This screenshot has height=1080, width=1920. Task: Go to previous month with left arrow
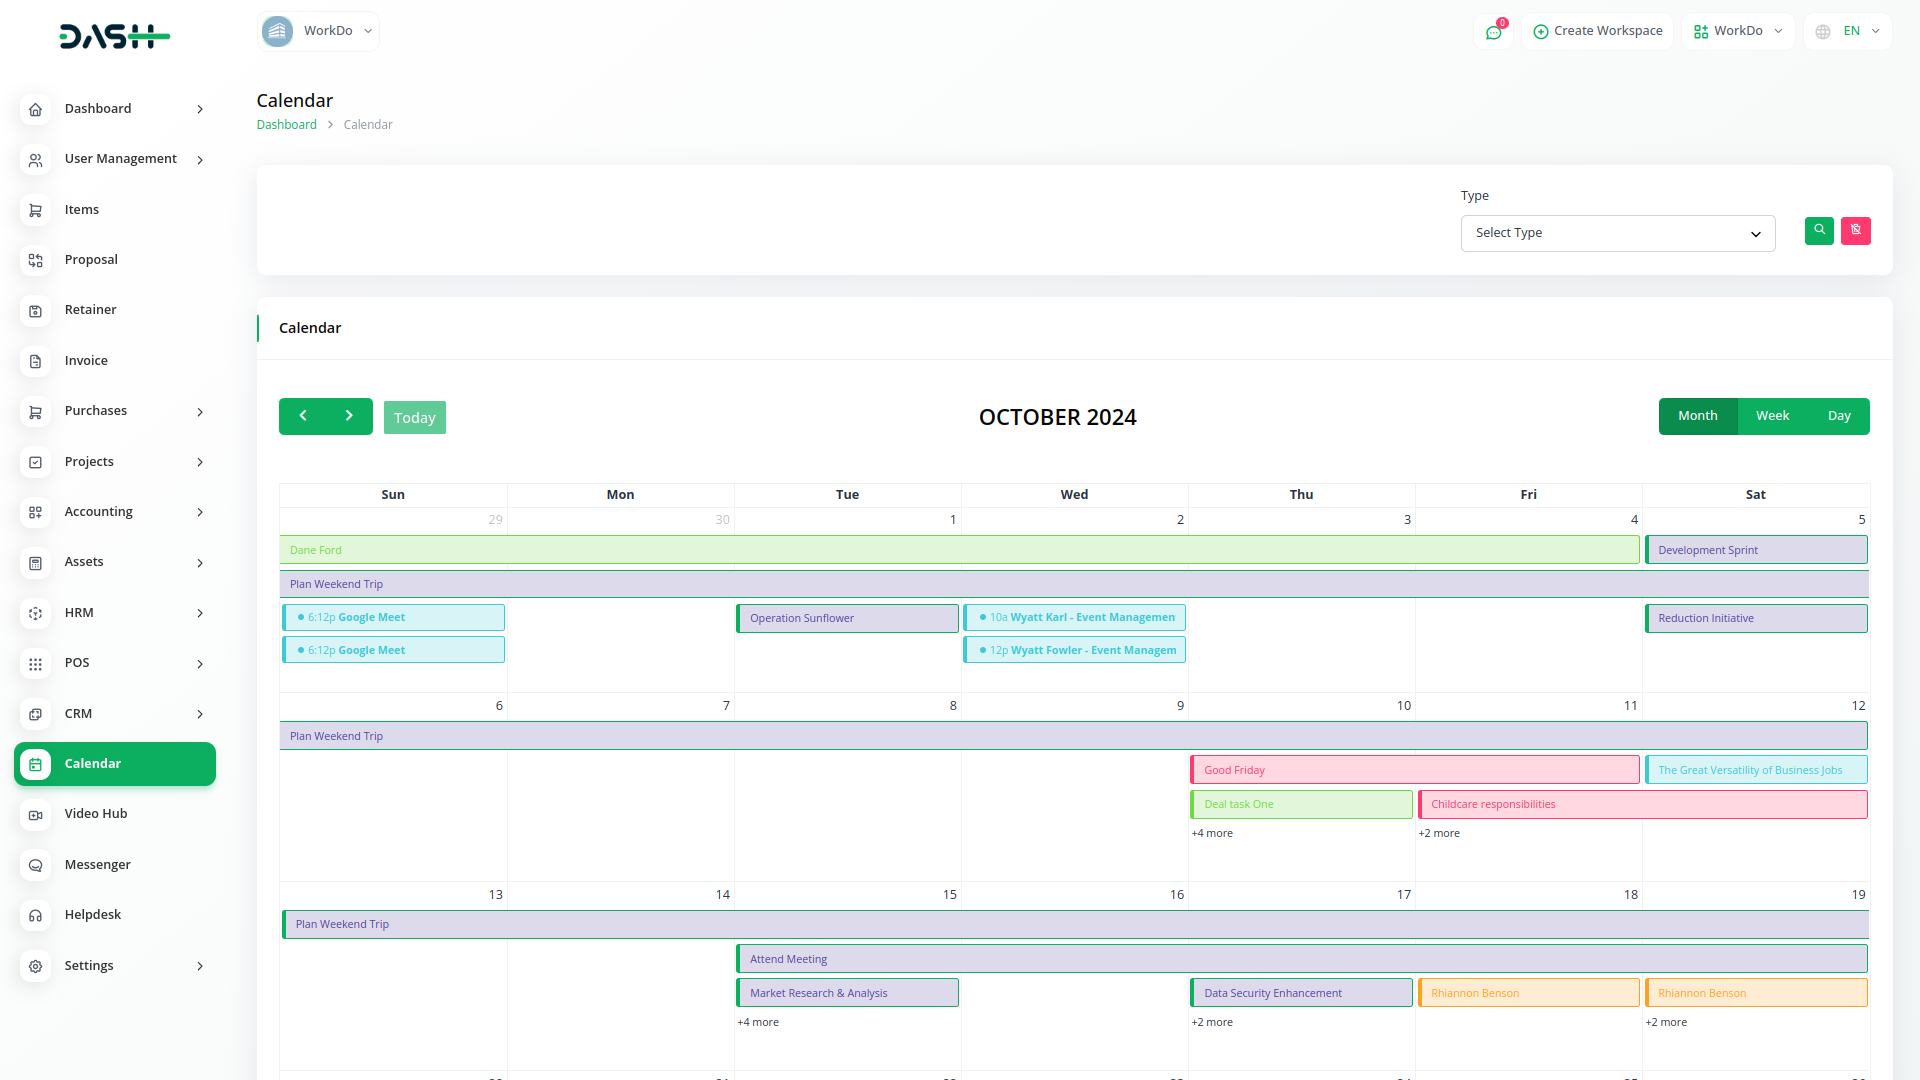pos(303,416)
